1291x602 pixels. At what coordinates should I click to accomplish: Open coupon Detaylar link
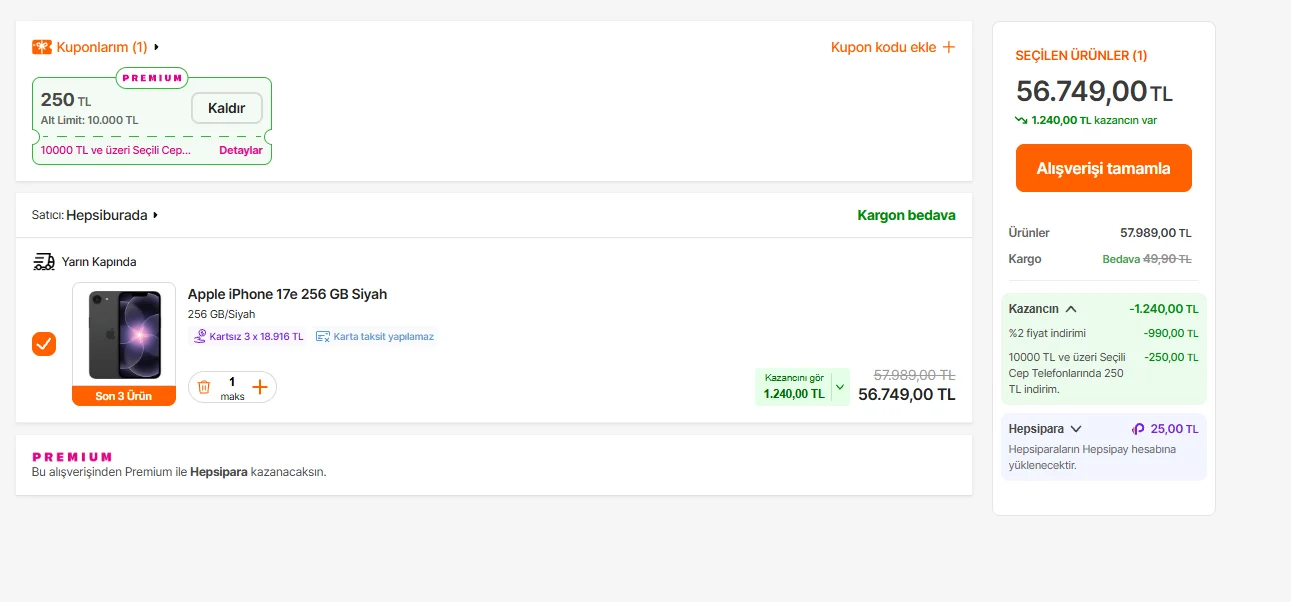click(x=241, y=151)
